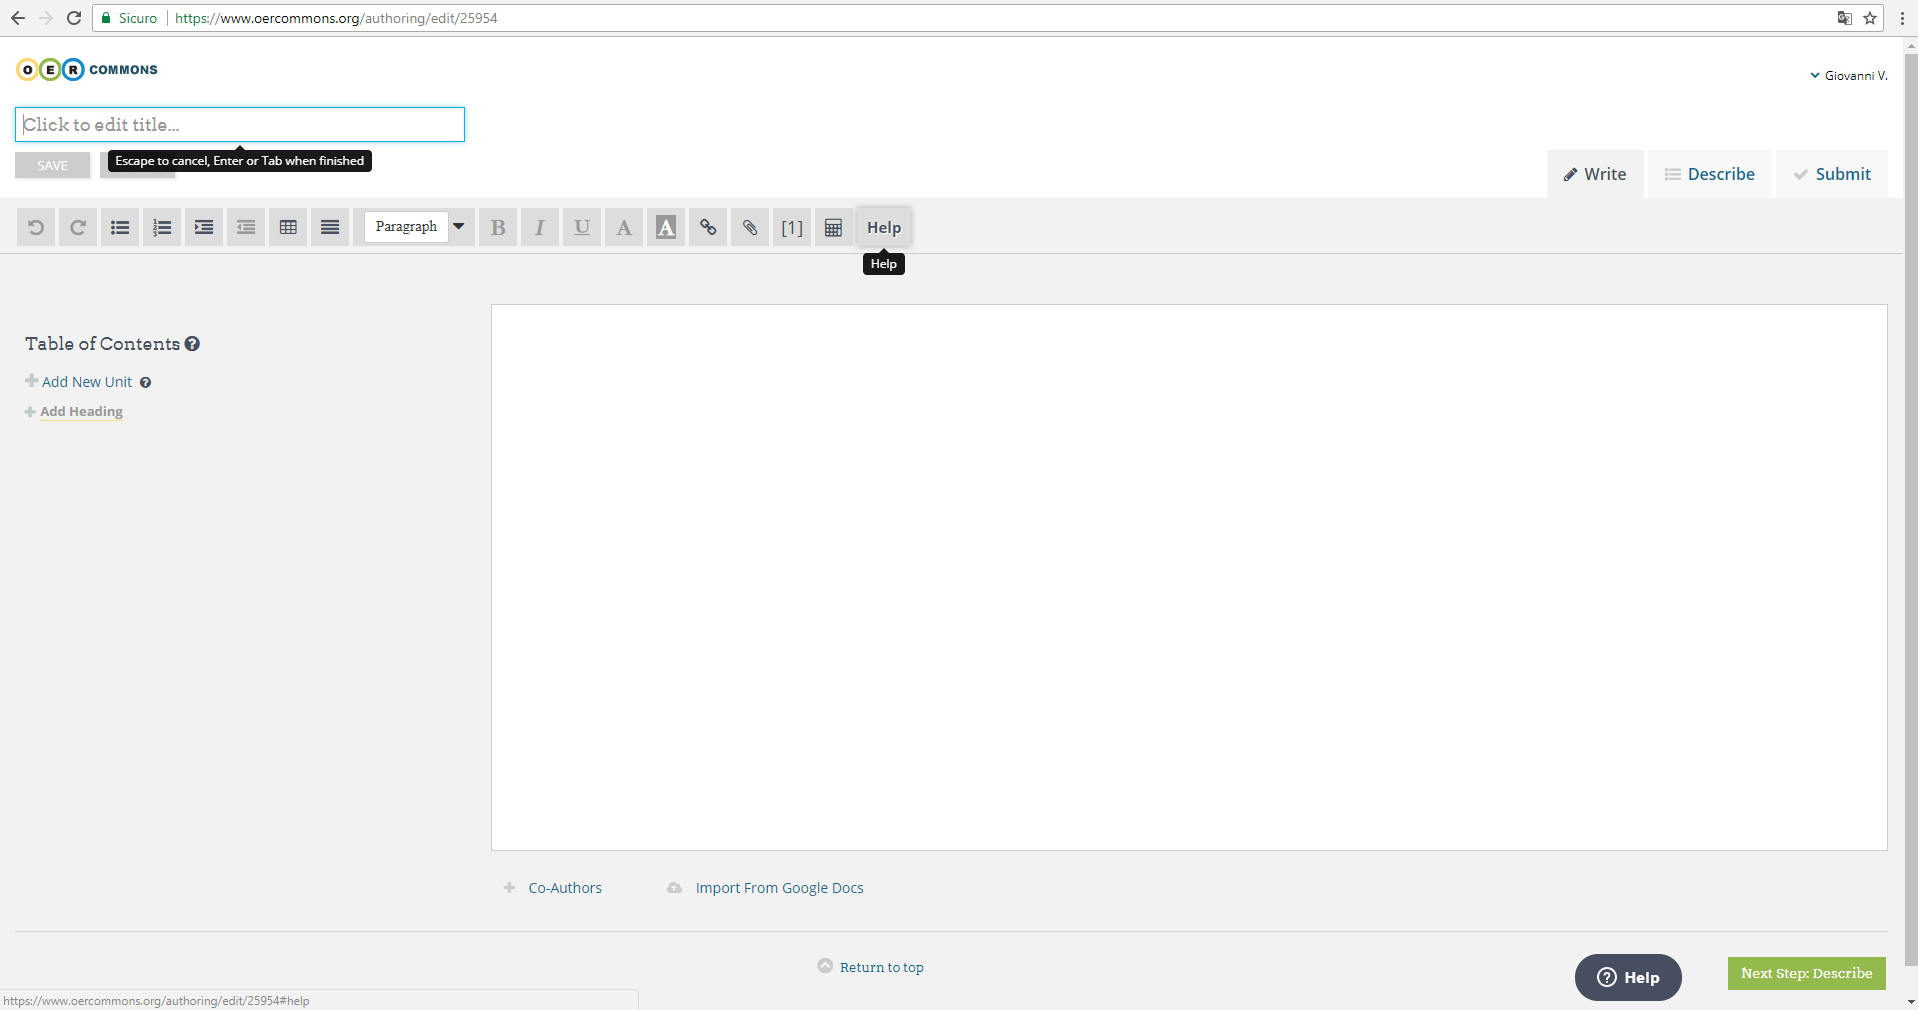Open the Giovanni V. user menu

click(1848, 76)
